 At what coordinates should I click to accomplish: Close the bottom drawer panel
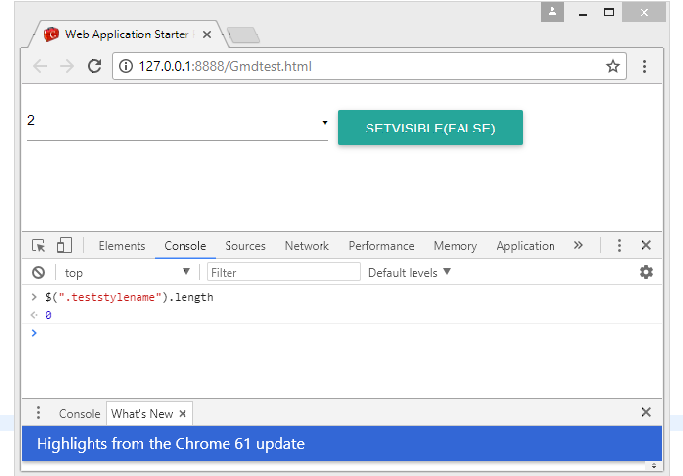click(646, 412)
